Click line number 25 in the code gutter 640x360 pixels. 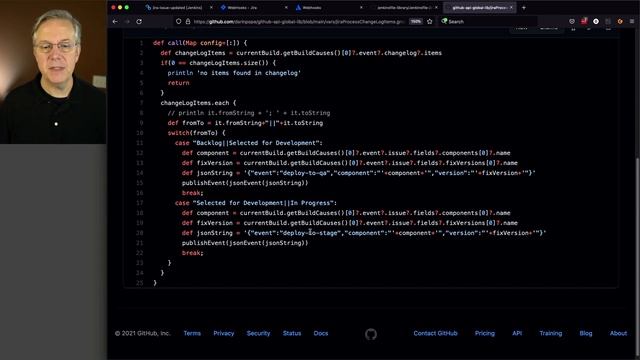140,283
